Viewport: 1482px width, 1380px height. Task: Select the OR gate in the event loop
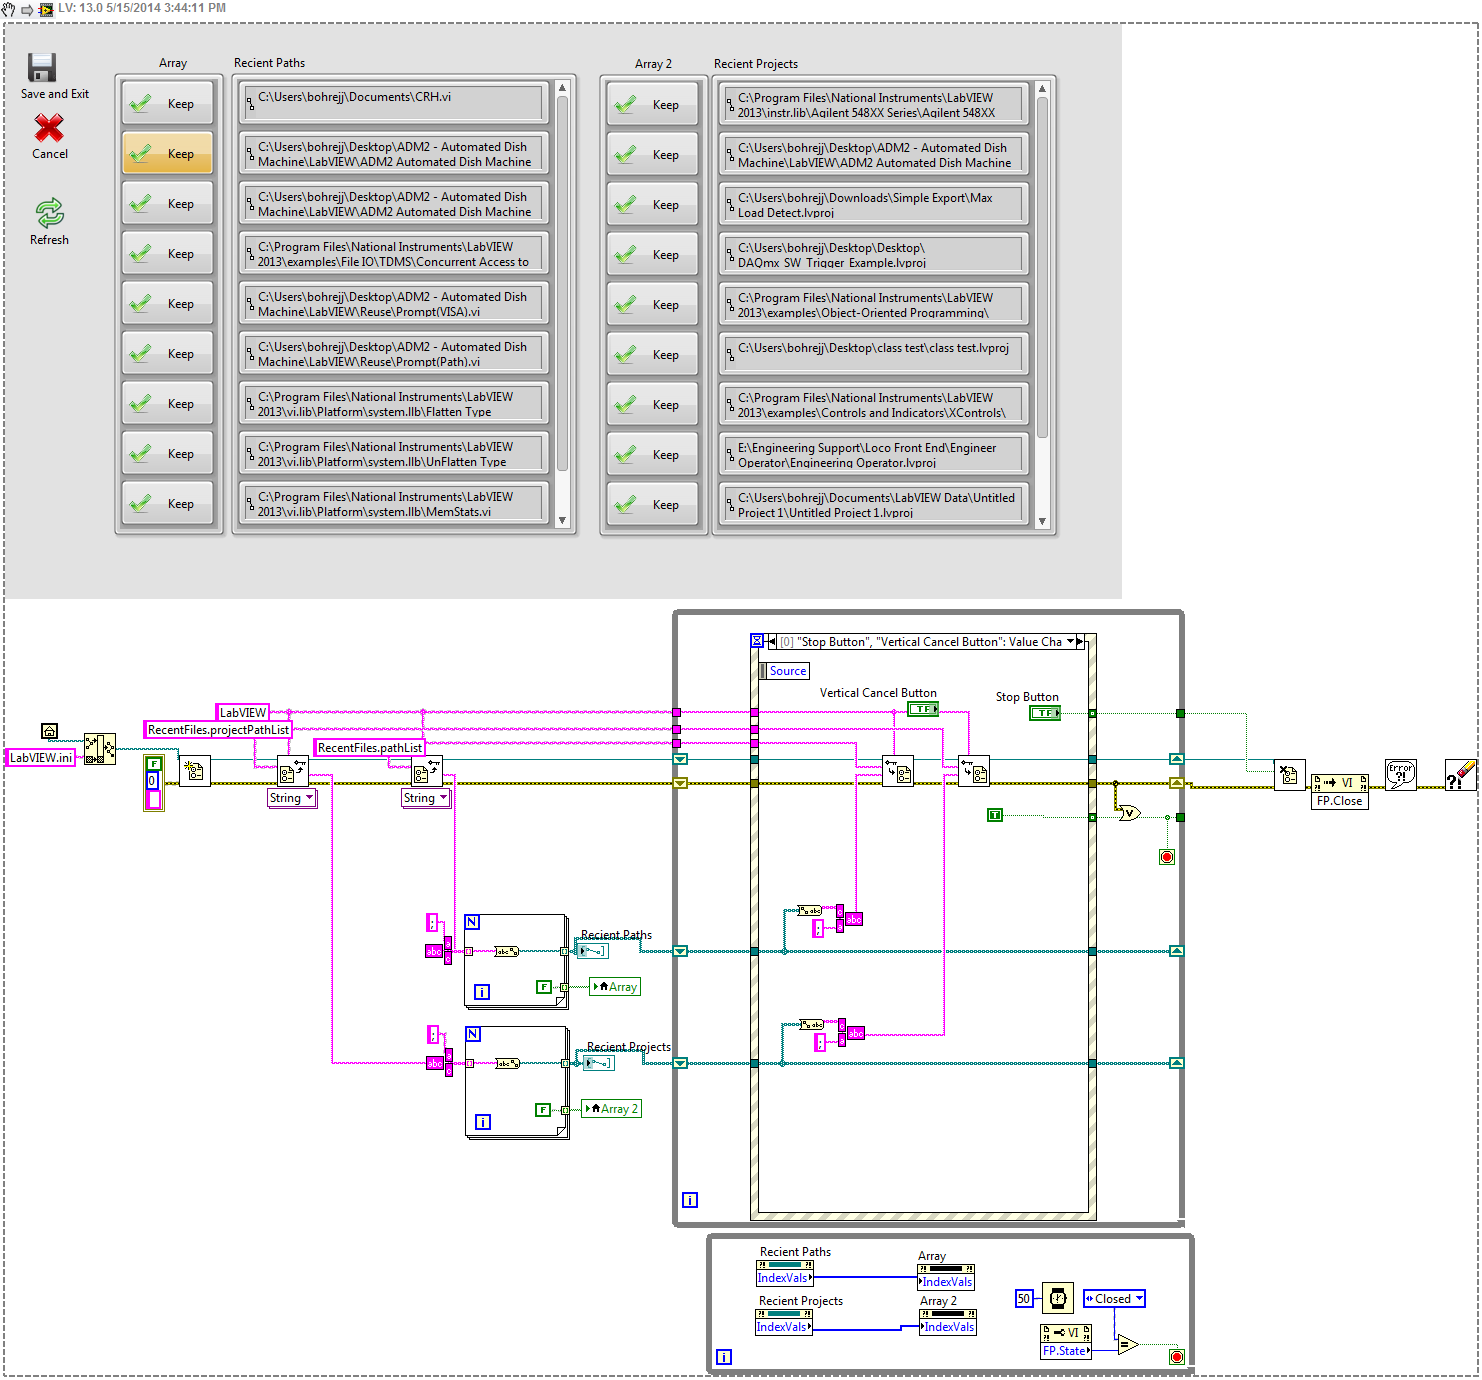click(1130, 812)
